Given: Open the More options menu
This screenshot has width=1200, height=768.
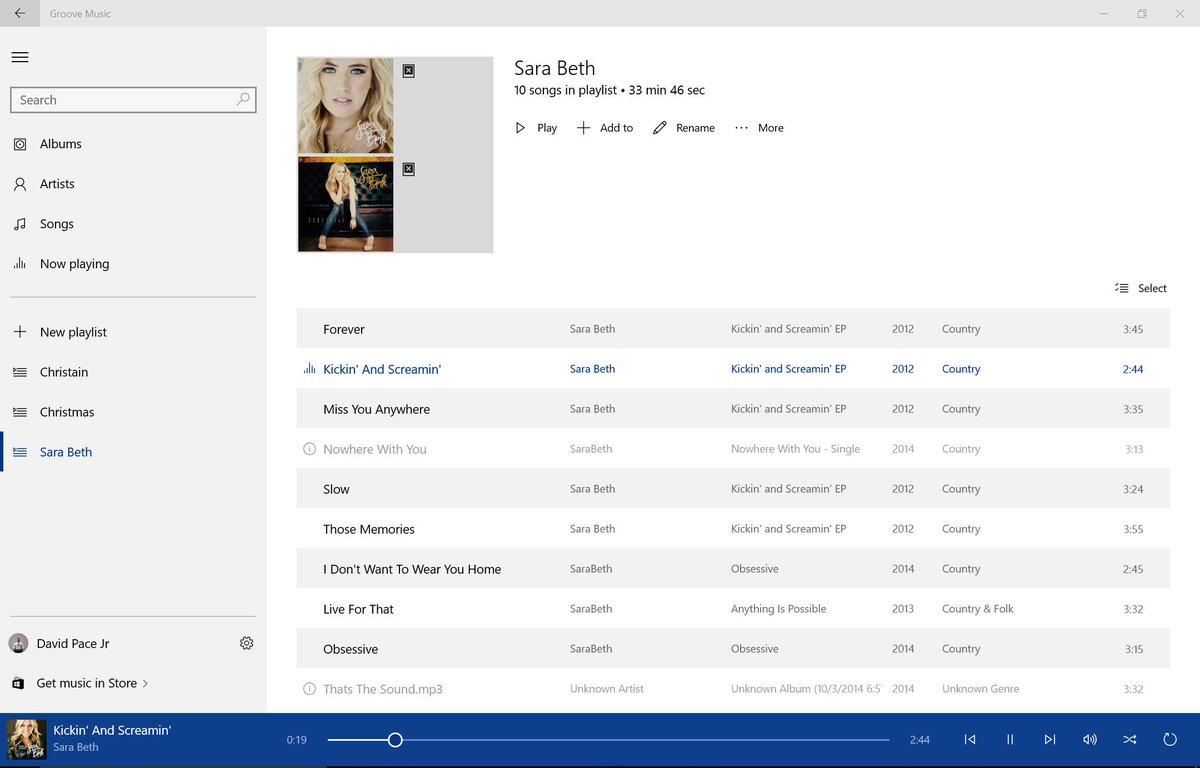Looking at the screenshot, I should click(759, 128).
